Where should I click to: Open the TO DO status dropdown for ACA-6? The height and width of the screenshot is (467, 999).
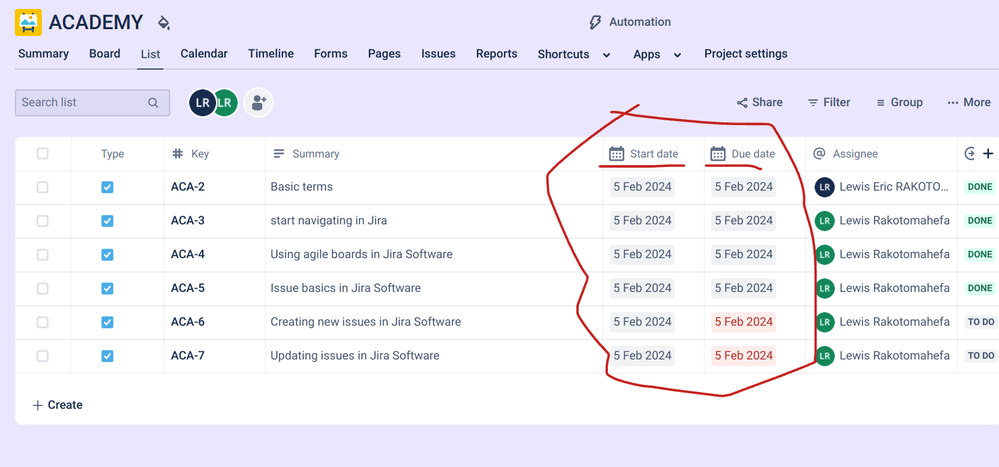tap(981, 322)
